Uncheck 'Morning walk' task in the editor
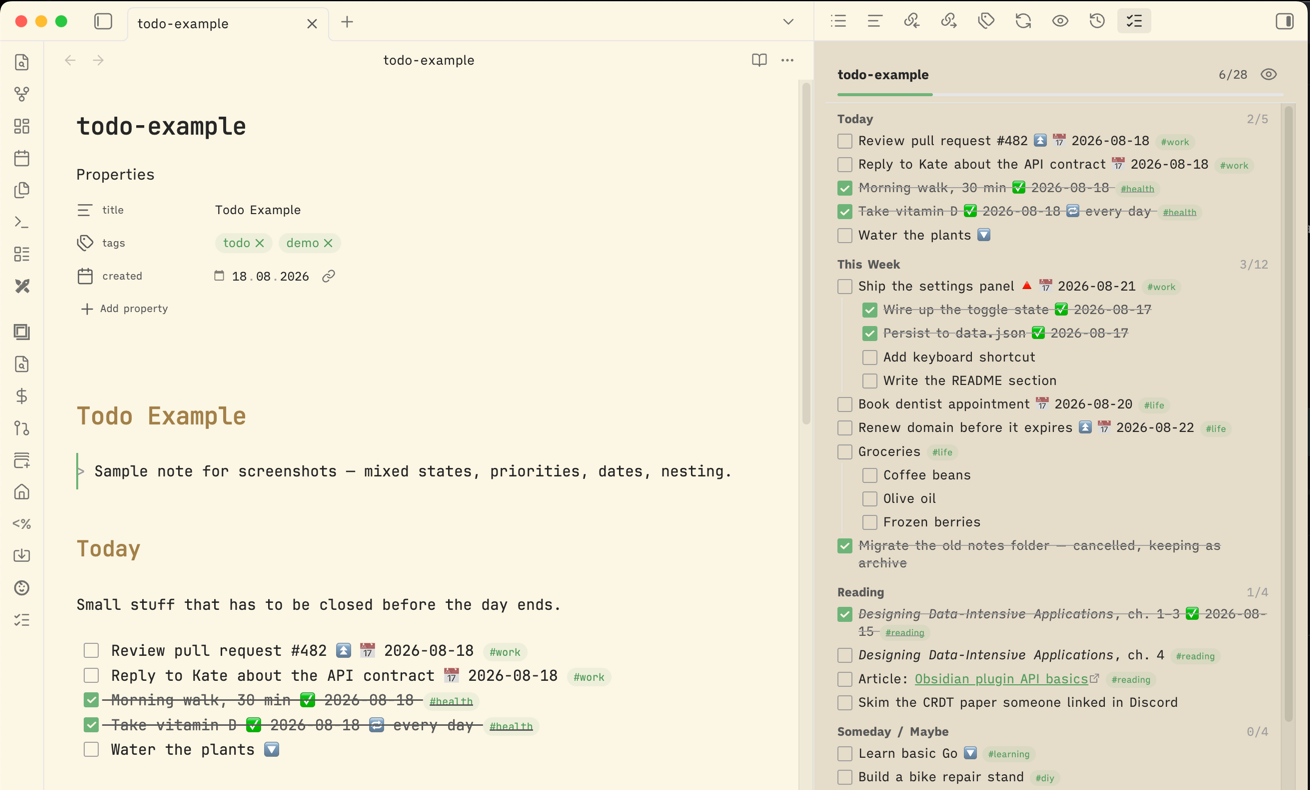1310x790 pixels. pos(91,700)
